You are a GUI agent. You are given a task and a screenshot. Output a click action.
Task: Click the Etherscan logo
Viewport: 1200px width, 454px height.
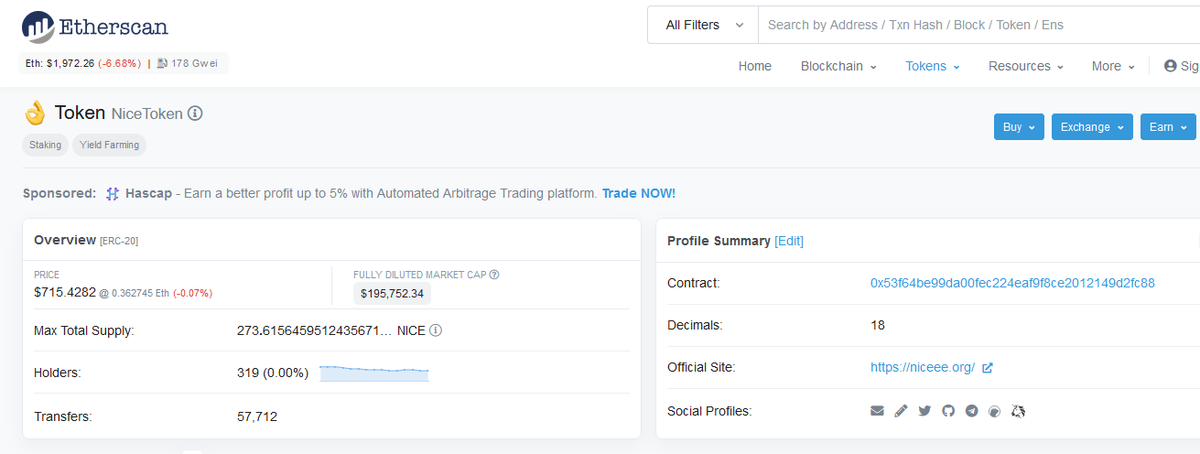[x=95, y=25]
